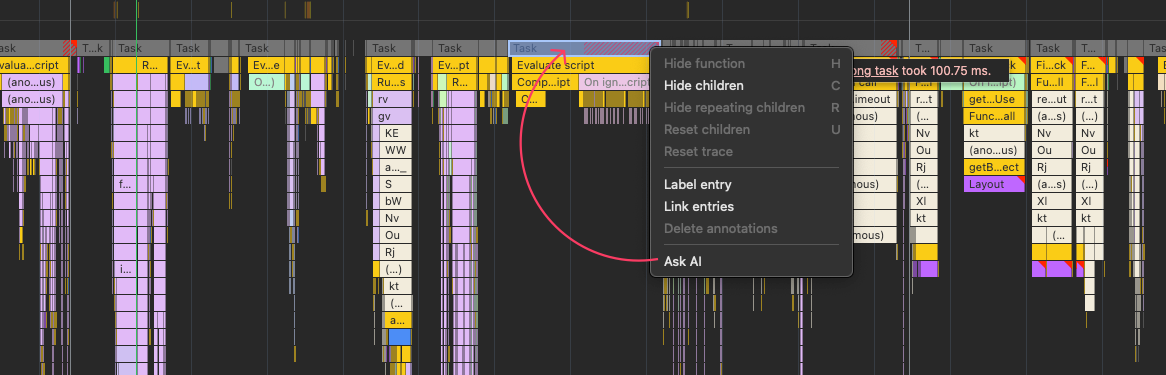Click the bW function entry
The image size is (1166, 375).
click(x=396, y=201)
